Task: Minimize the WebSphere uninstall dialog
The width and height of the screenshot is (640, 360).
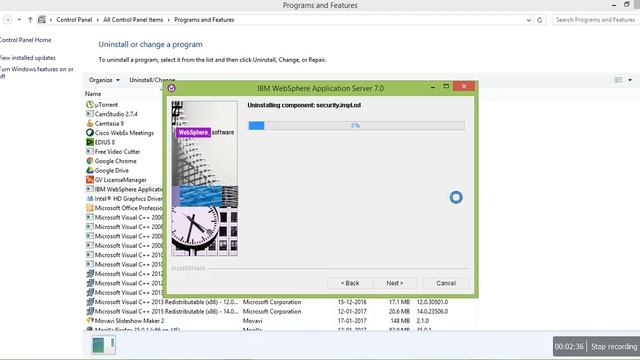Action: tap(433, 87)
